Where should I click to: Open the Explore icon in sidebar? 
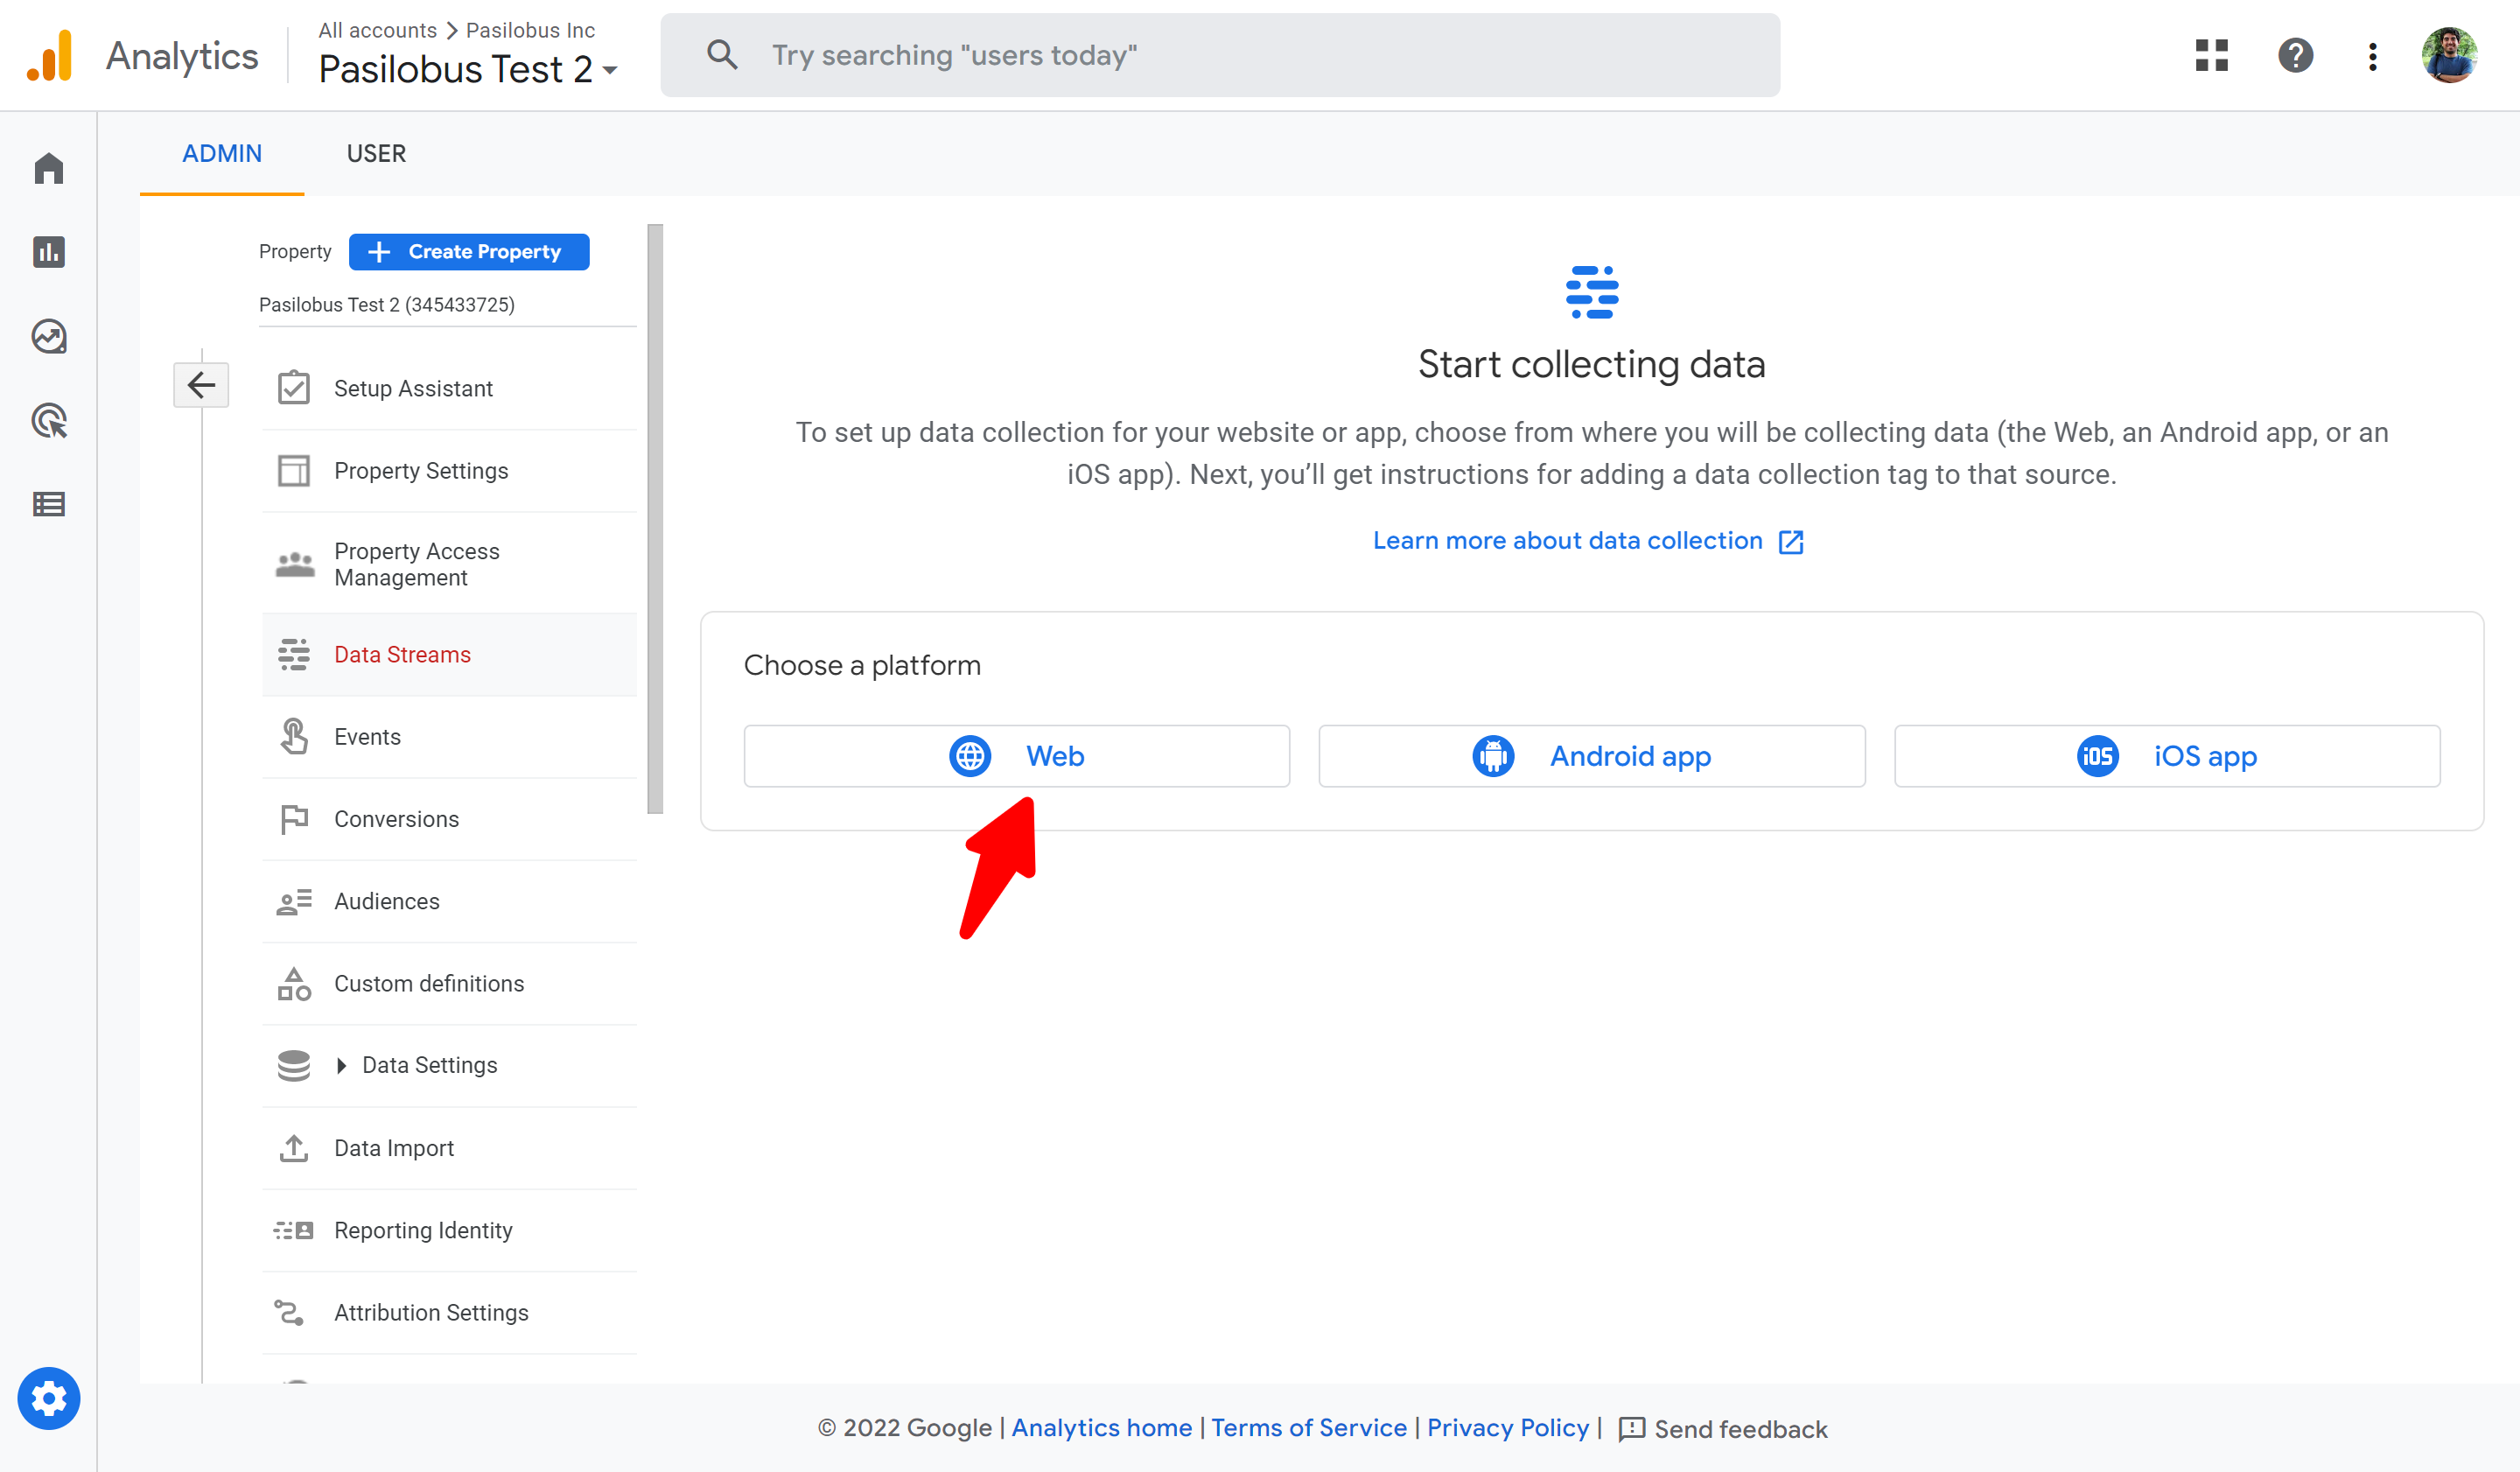click(x=48, y=336)
